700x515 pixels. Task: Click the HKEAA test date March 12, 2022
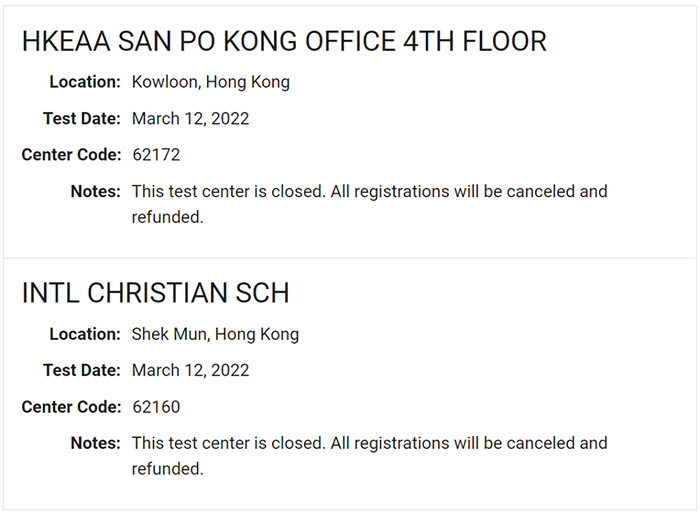190,118
